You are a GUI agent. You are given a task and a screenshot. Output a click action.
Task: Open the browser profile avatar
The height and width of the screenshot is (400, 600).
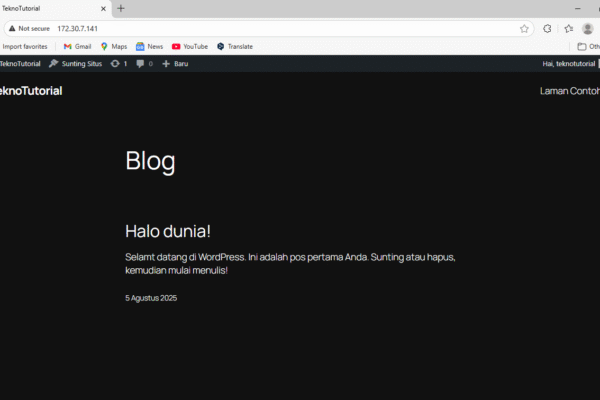pos(588,29)
